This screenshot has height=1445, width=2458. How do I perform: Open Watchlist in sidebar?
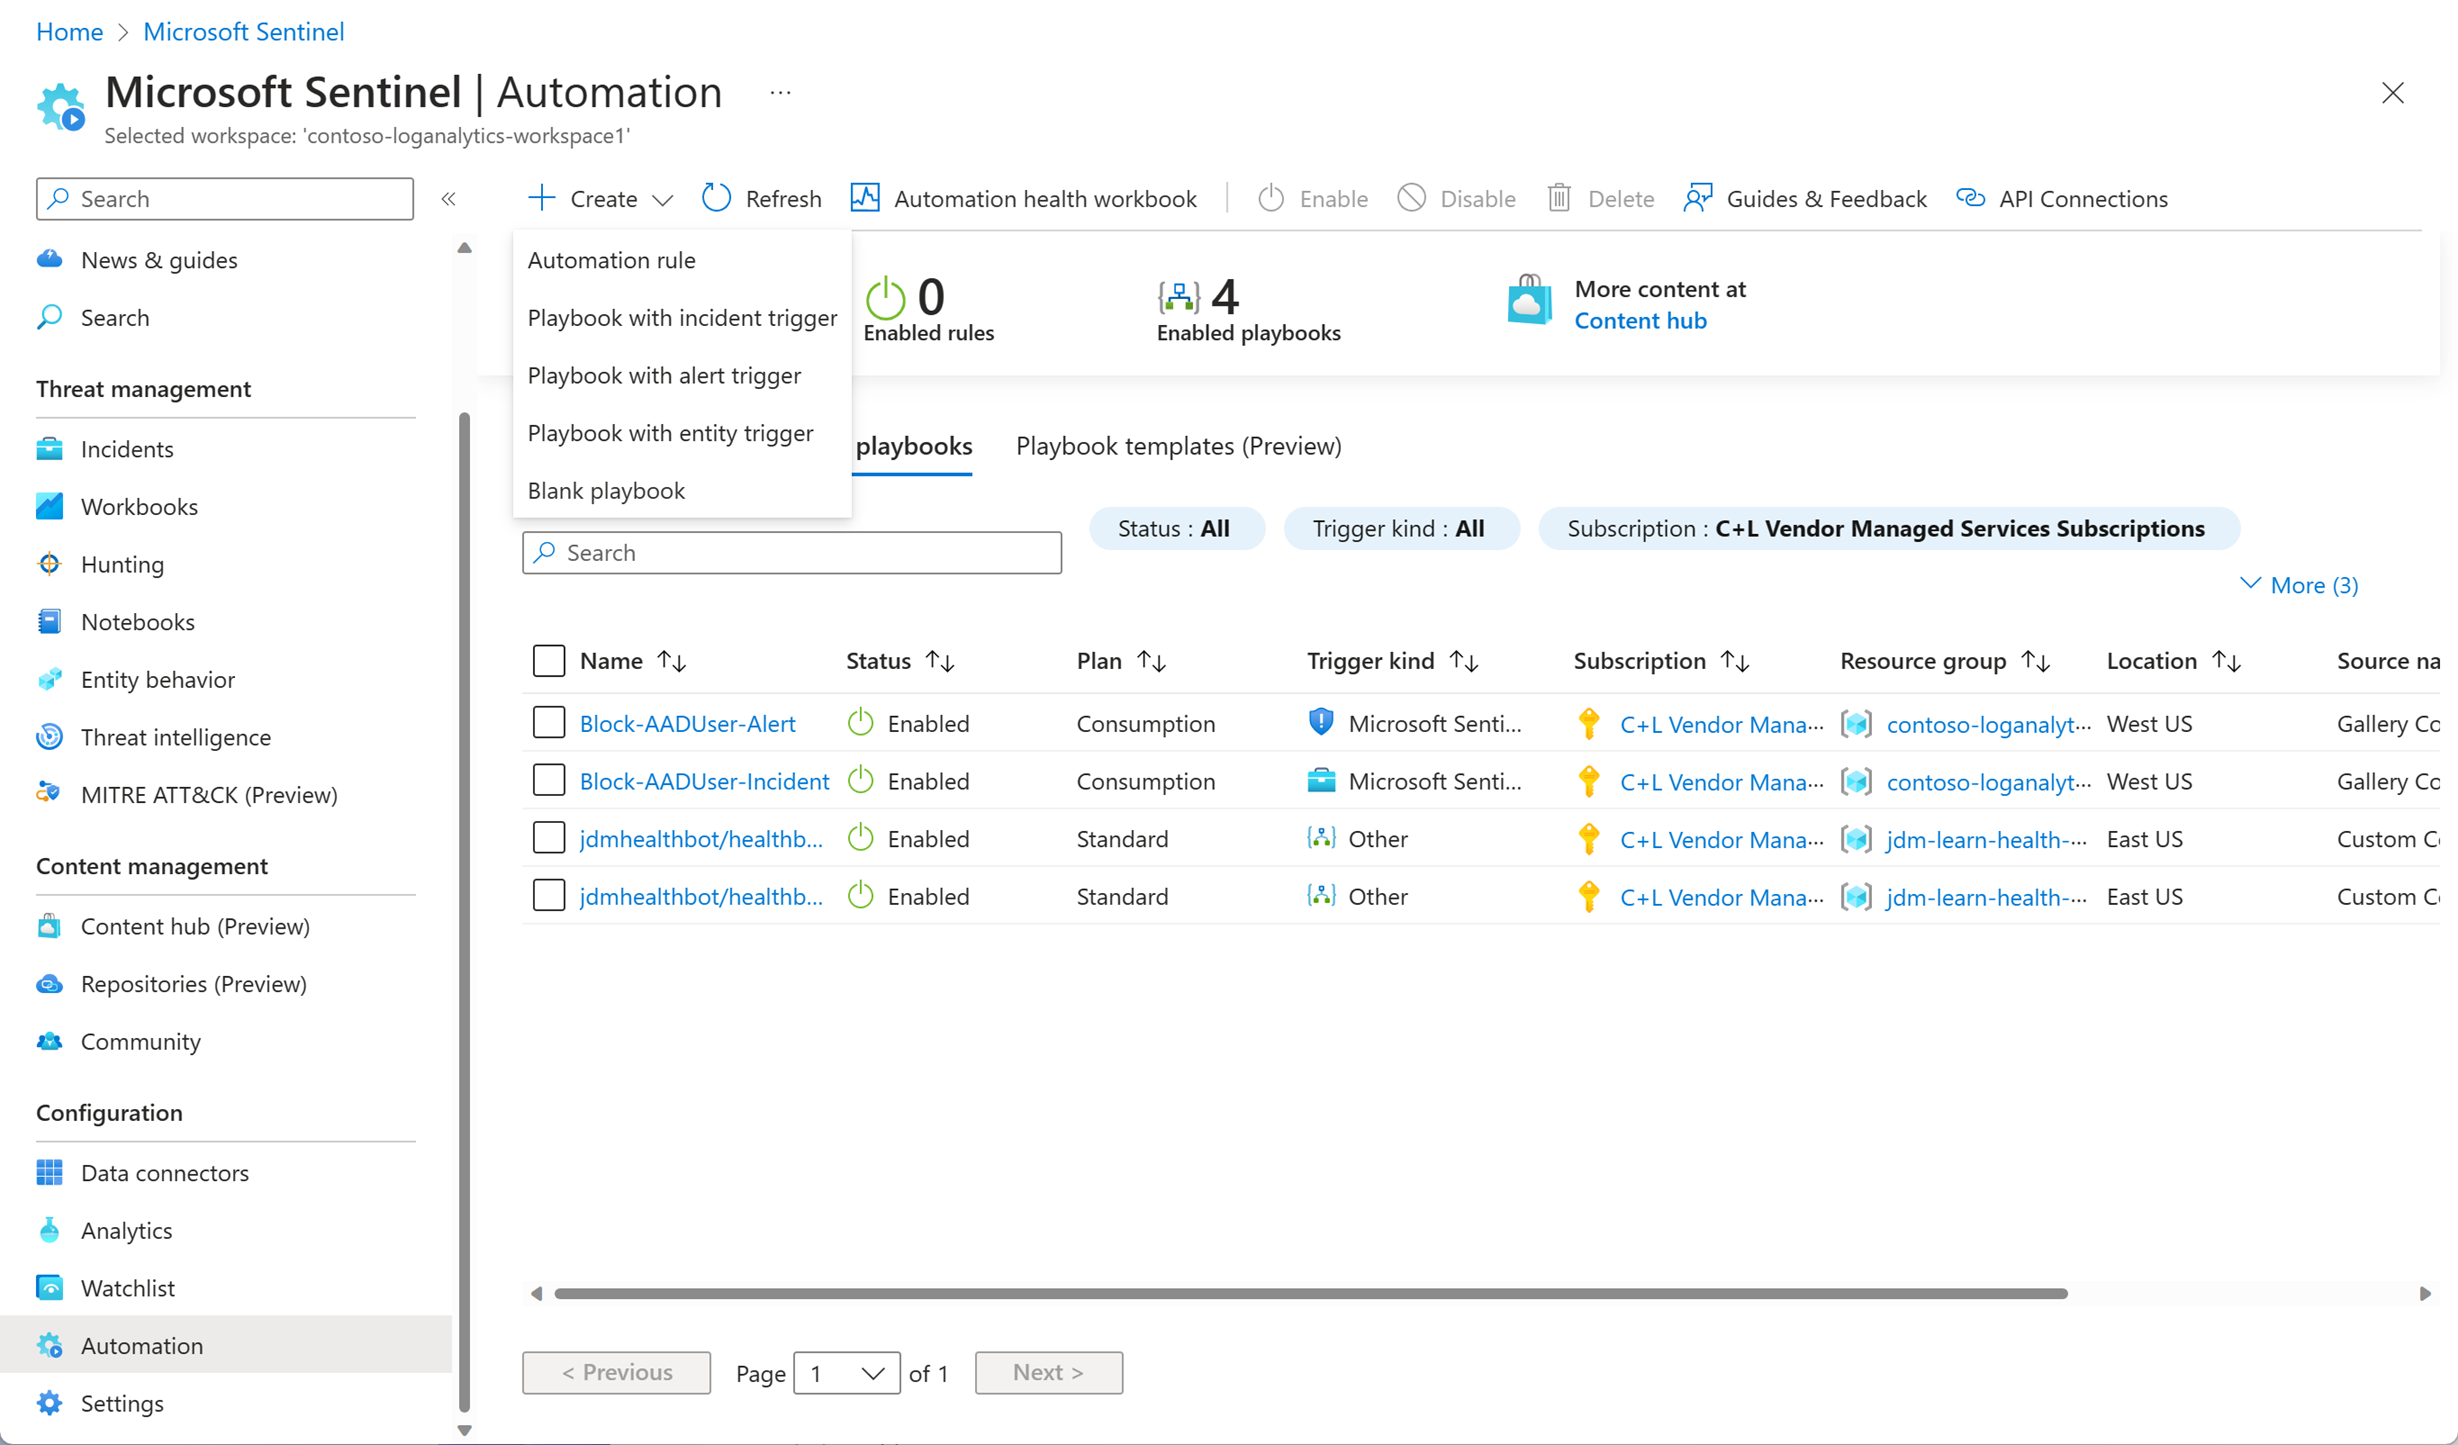tap(127, 1289)
